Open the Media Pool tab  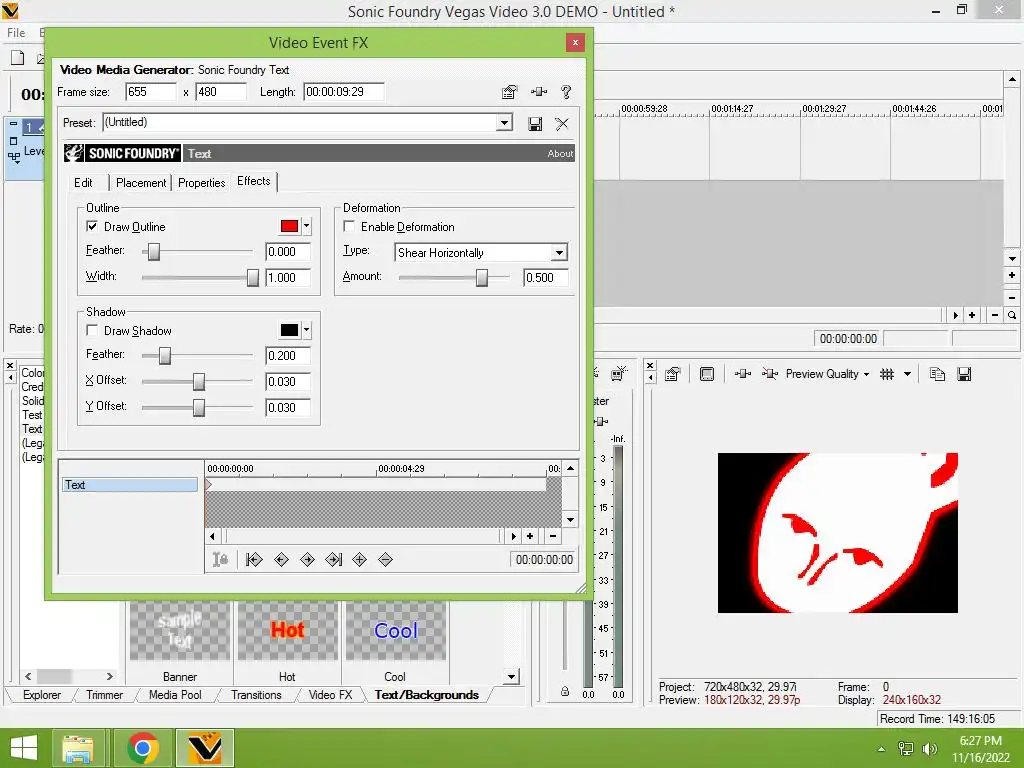click(x=175, y=695)
